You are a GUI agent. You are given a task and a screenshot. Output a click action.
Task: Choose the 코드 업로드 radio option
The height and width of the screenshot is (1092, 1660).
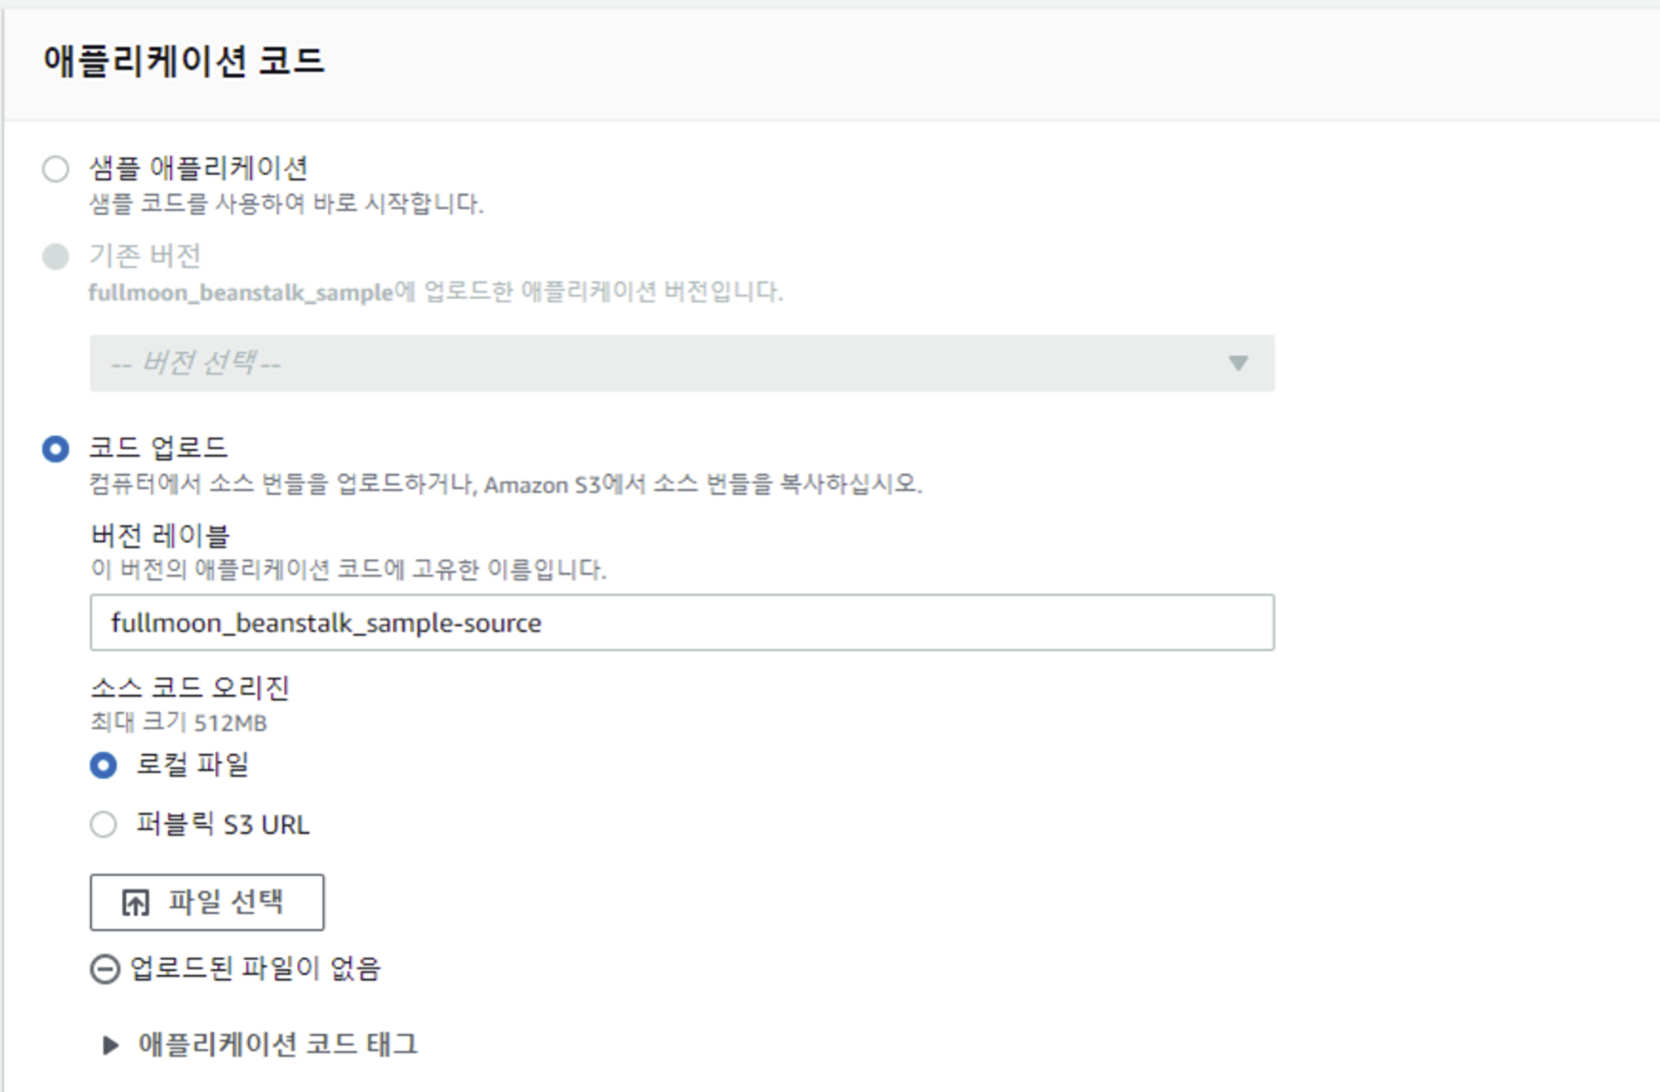[x=56, y=449]
